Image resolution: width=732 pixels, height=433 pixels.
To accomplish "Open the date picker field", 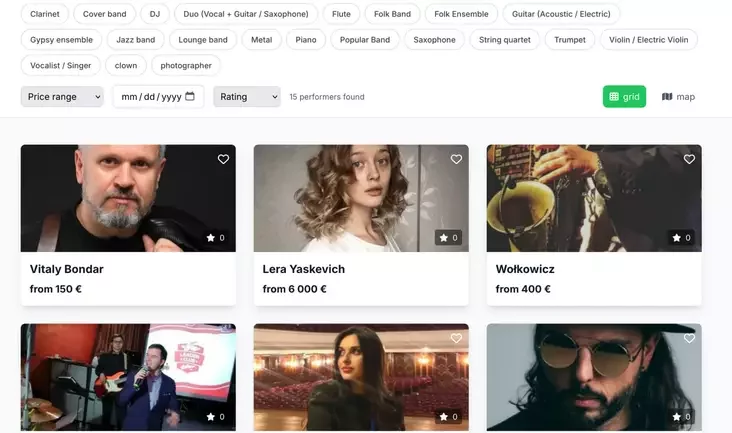I will pos(152,97).
